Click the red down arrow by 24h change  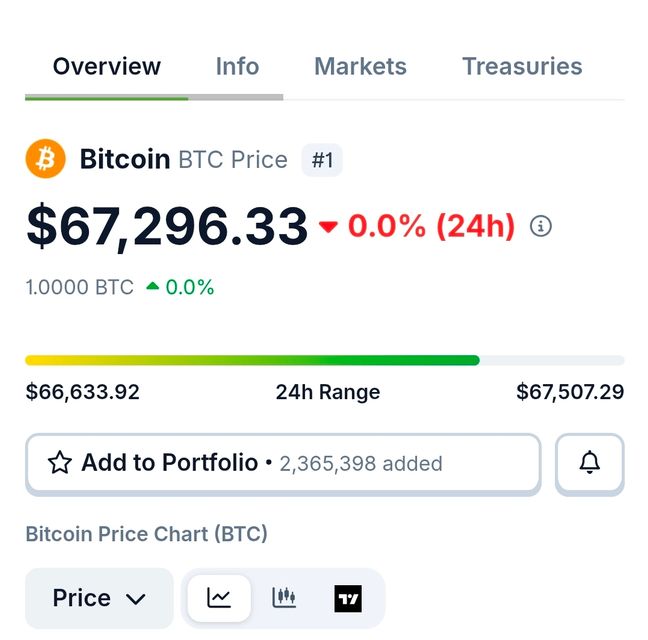pos(328,227)
